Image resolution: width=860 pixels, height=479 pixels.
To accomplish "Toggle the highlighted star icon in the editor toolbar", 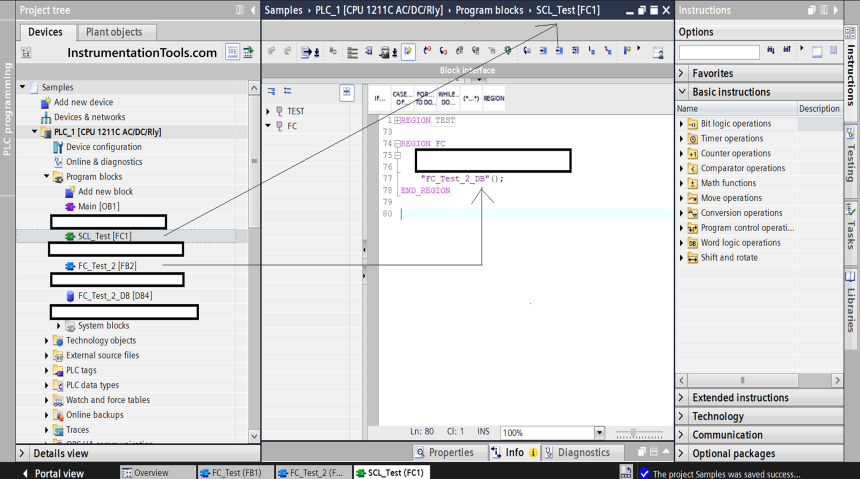I will pyautogui.click(x=408, y=52).
